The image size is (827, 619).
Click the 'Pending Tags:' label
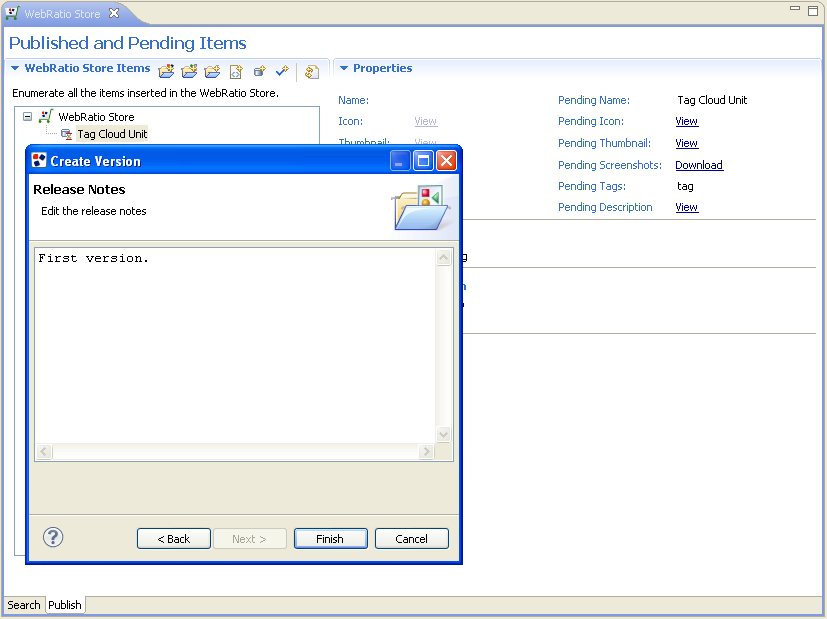pos(592,186)
